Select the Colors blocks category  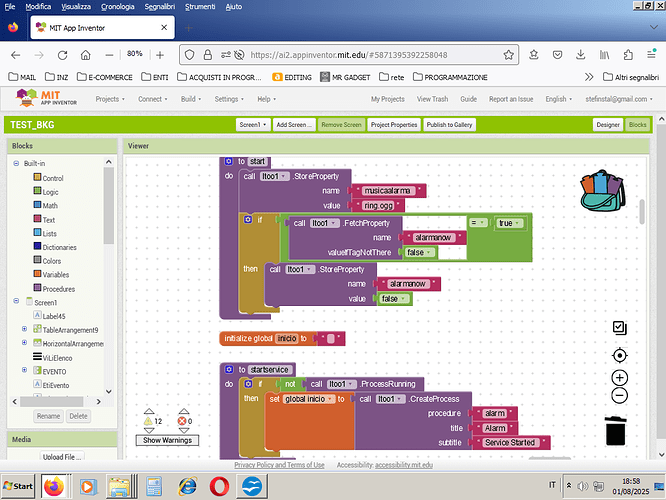point(52,261)
